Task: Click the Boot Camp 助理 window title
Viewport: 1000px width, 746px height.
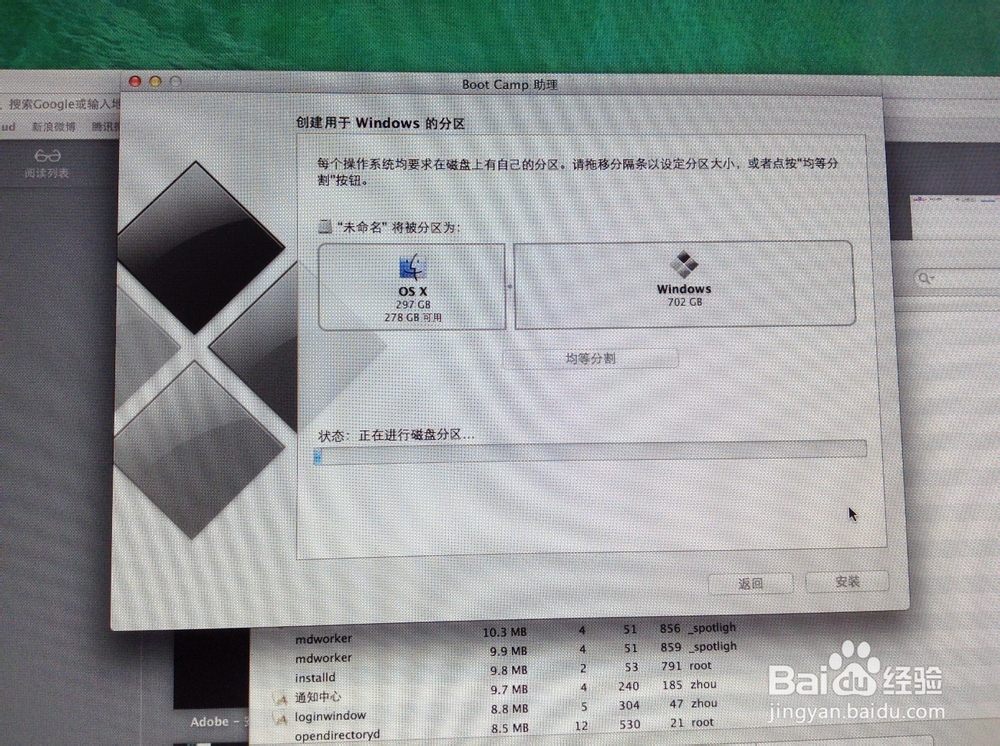Action: pos(510,85)
